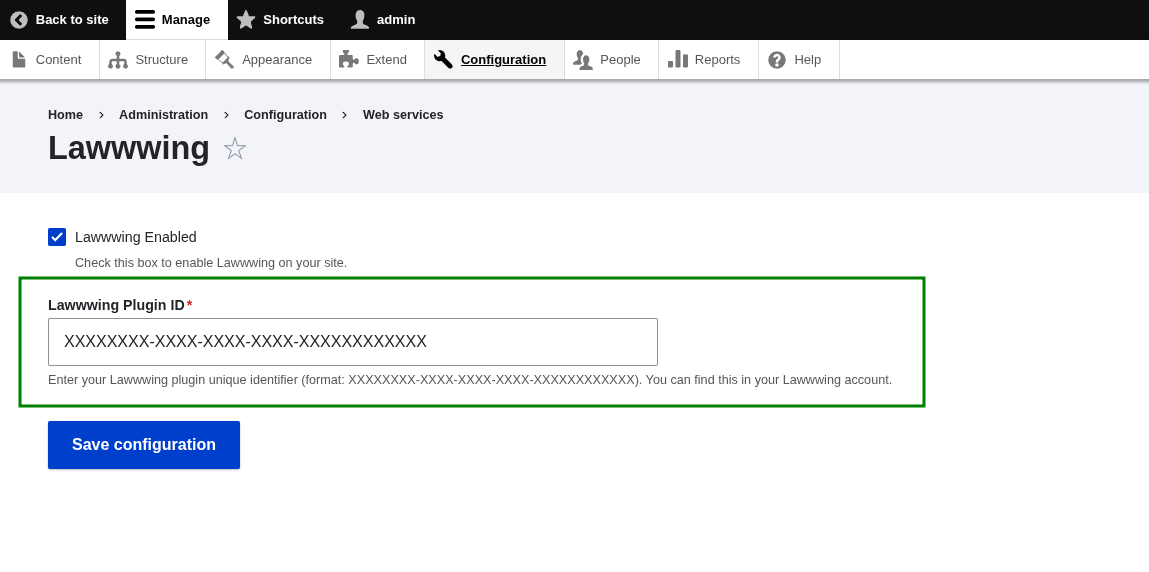Click 'Enter your Lawwwing plugin unique identifier' help text
The width and height of the screenshot is (1149, 572).
tap(470, 380)
